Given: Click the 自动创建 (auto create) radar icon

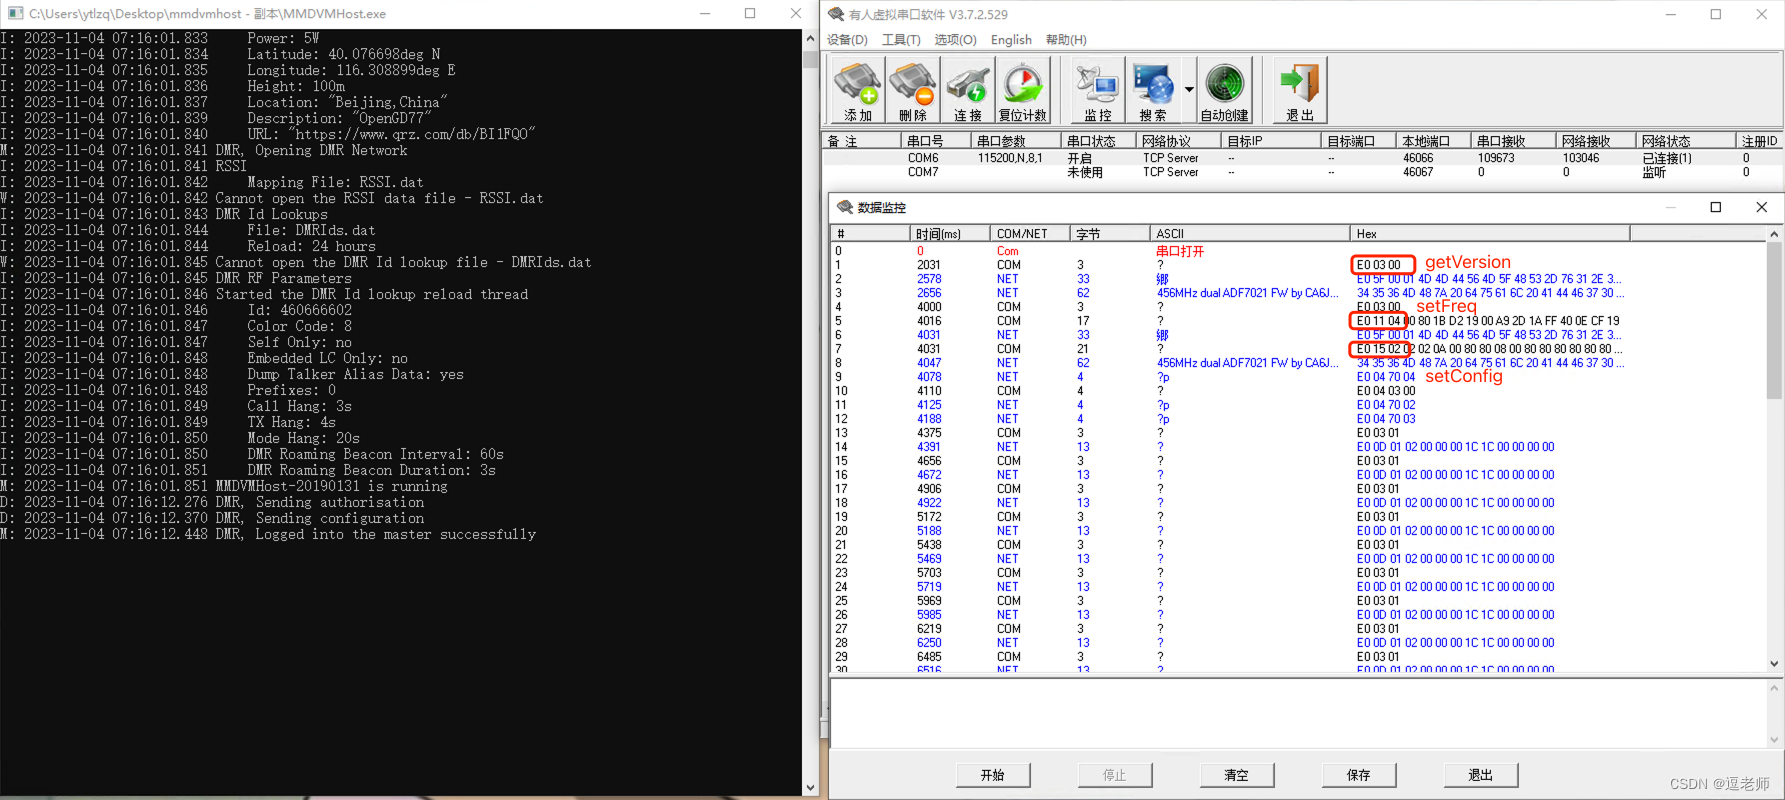Looking at the screenshot, I should click(x=1224, y=90).
